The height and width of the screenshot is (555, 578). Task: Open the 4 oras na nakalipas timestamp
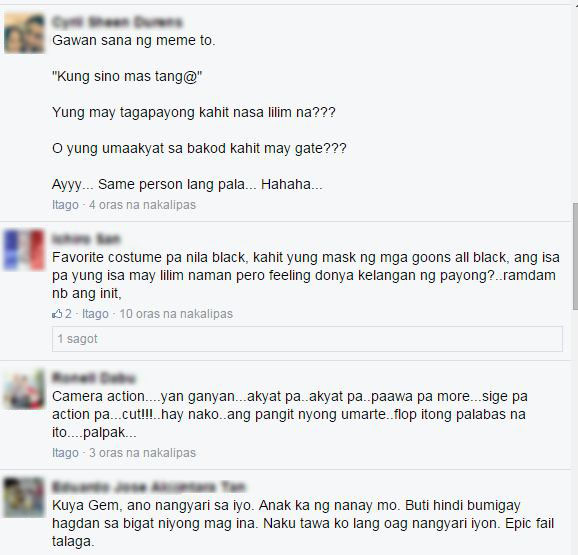pyautogui.click(x=142, y=205)
